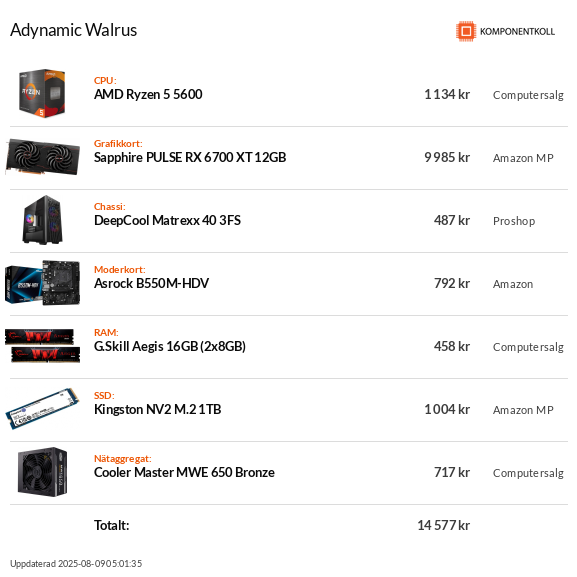
Task: Open the AMD Ryzen 5 5600 product name
Action: (148, 95)
